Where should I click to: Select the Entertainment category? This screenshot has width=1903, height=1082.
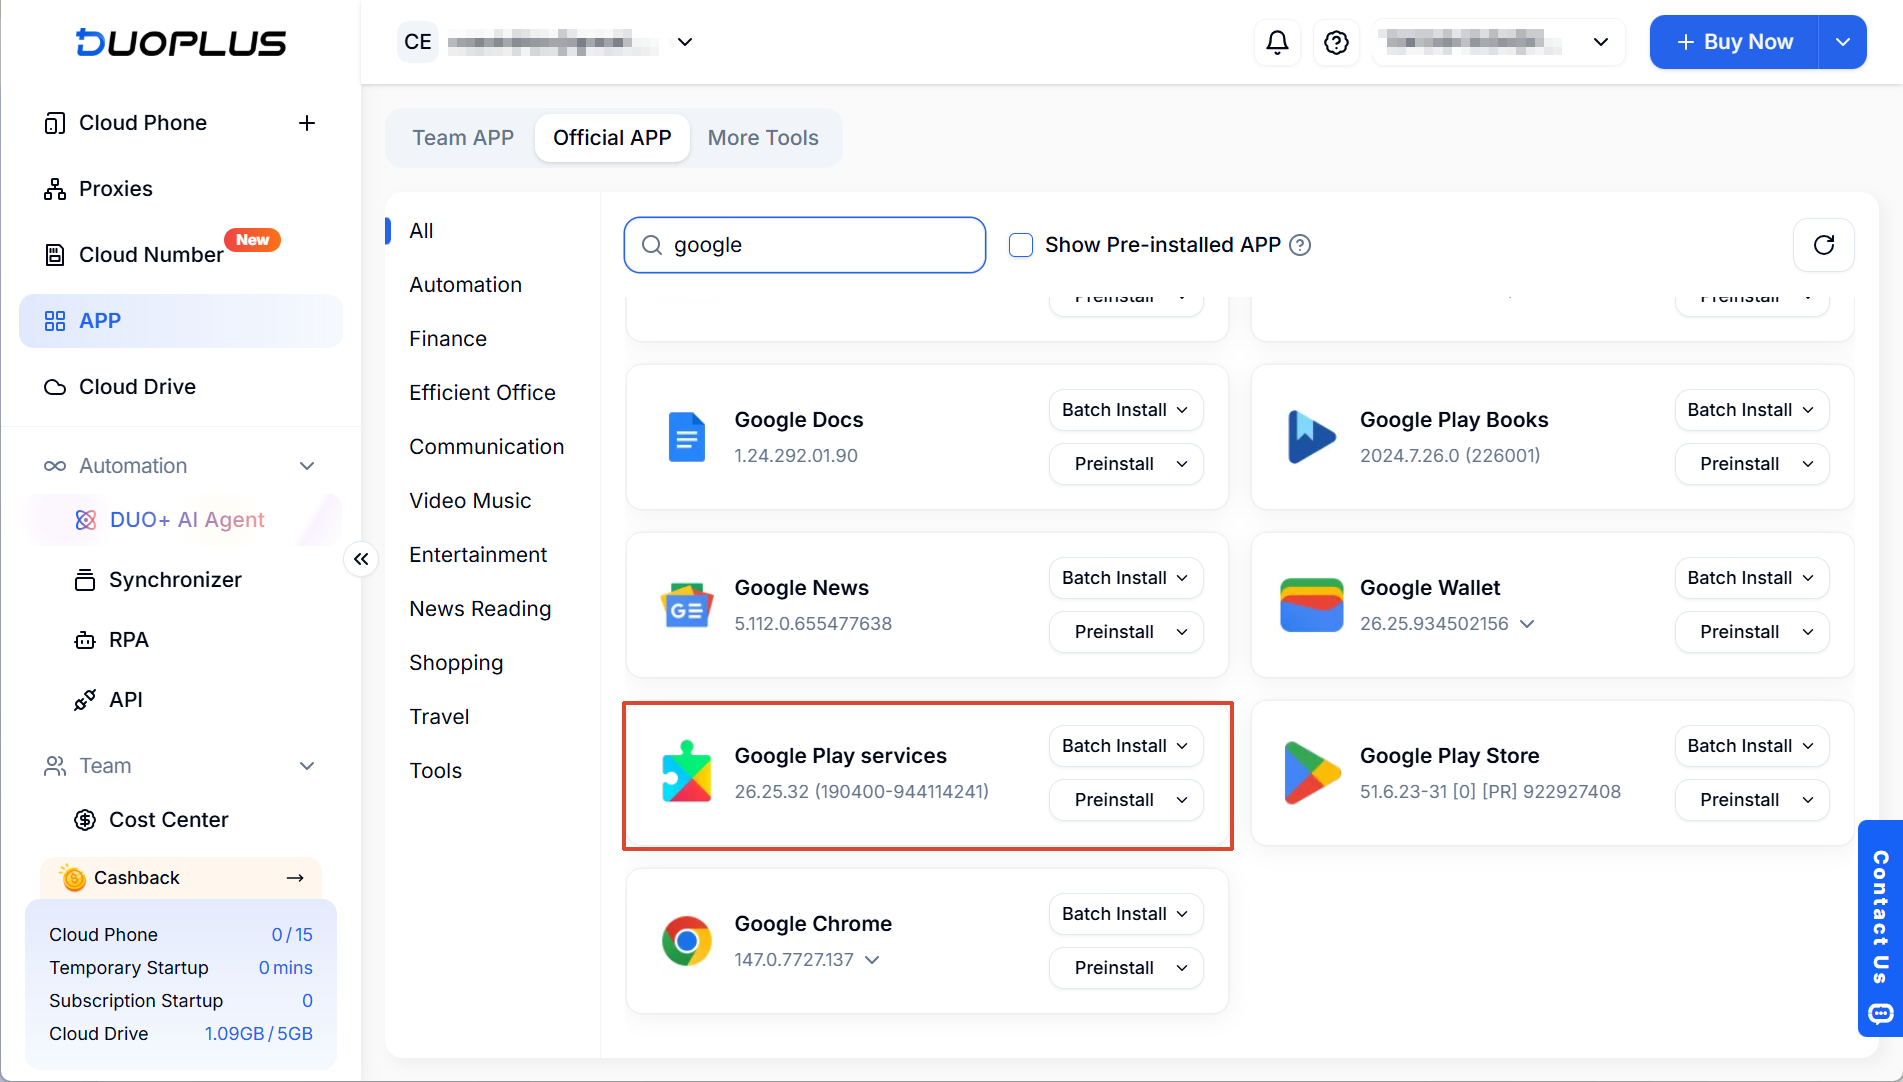click(x=478, y=555)
